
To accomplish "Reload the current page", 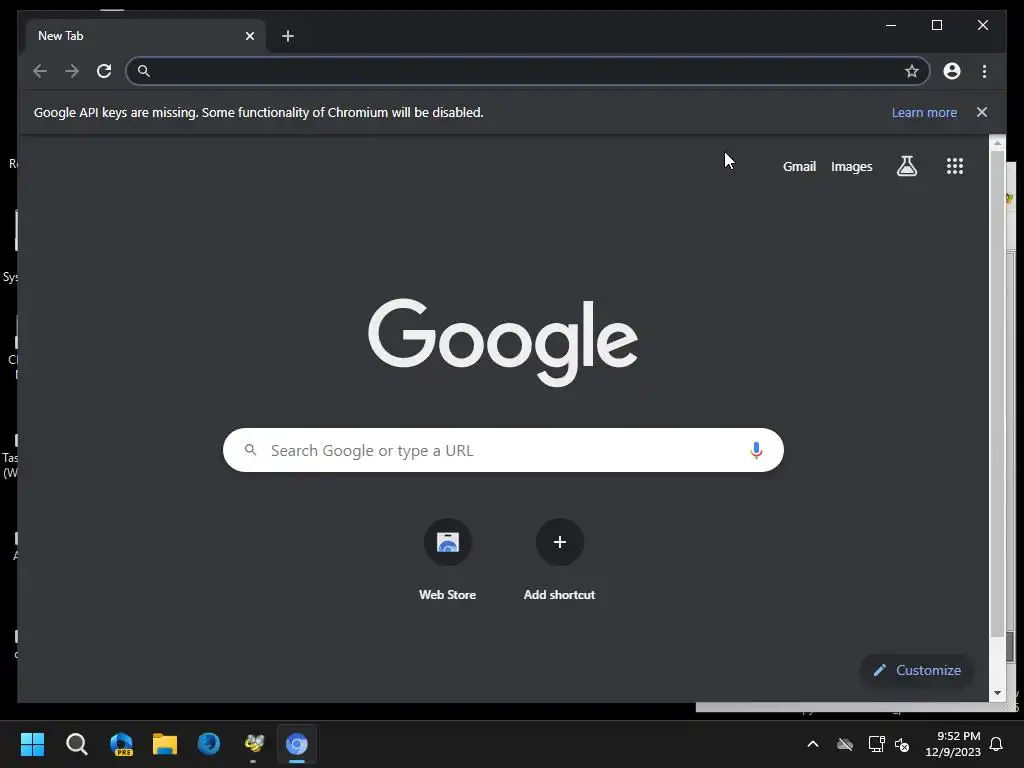I will [104, 71].
